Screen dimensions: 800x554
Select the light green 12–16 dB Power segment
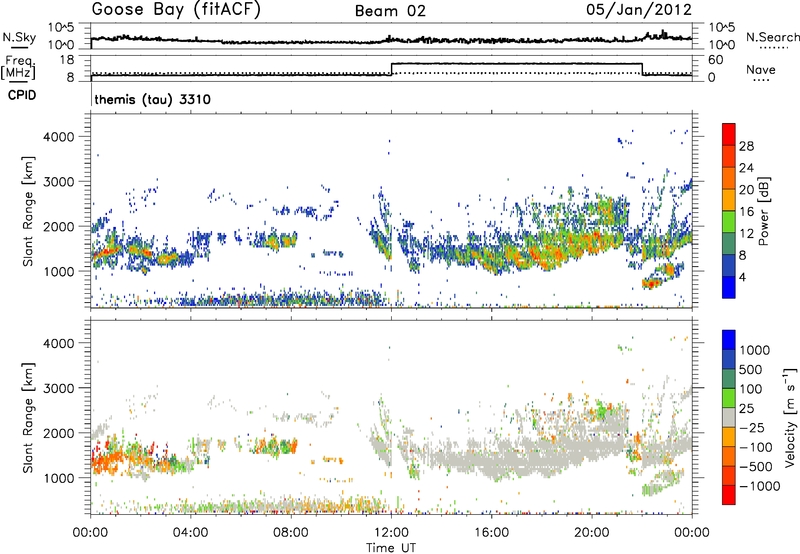point(729,222)
